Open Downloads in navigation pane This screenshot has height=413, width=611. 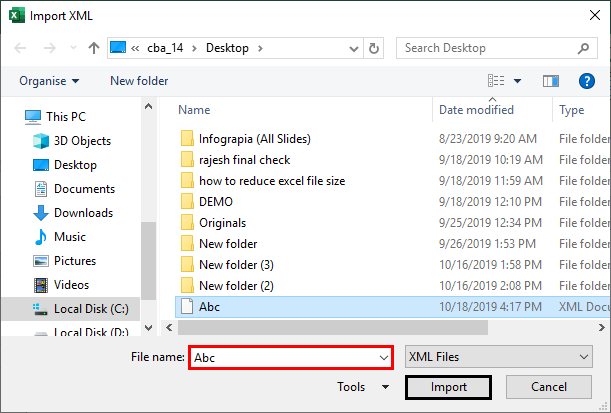coord(83,213)
